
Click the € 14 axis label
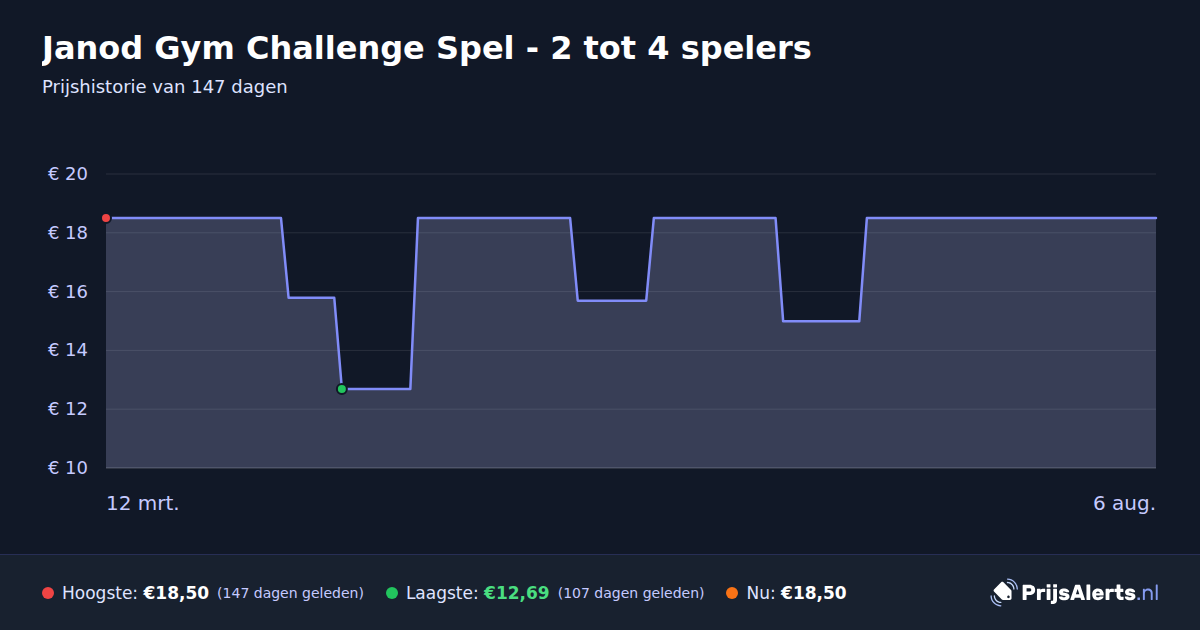pos(68,350)
